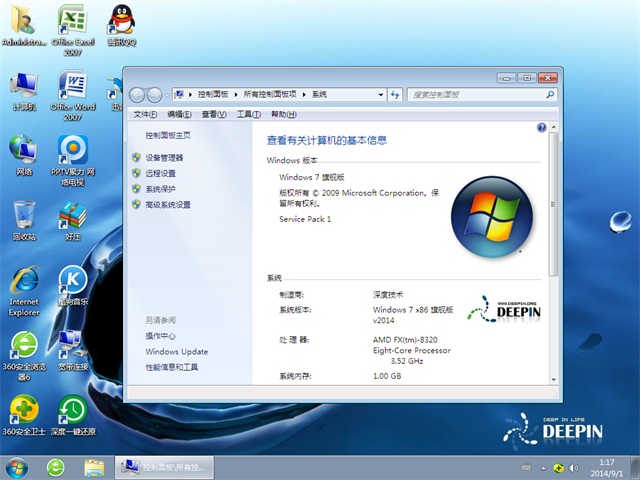Click the help question mark icon

[541, 128]
